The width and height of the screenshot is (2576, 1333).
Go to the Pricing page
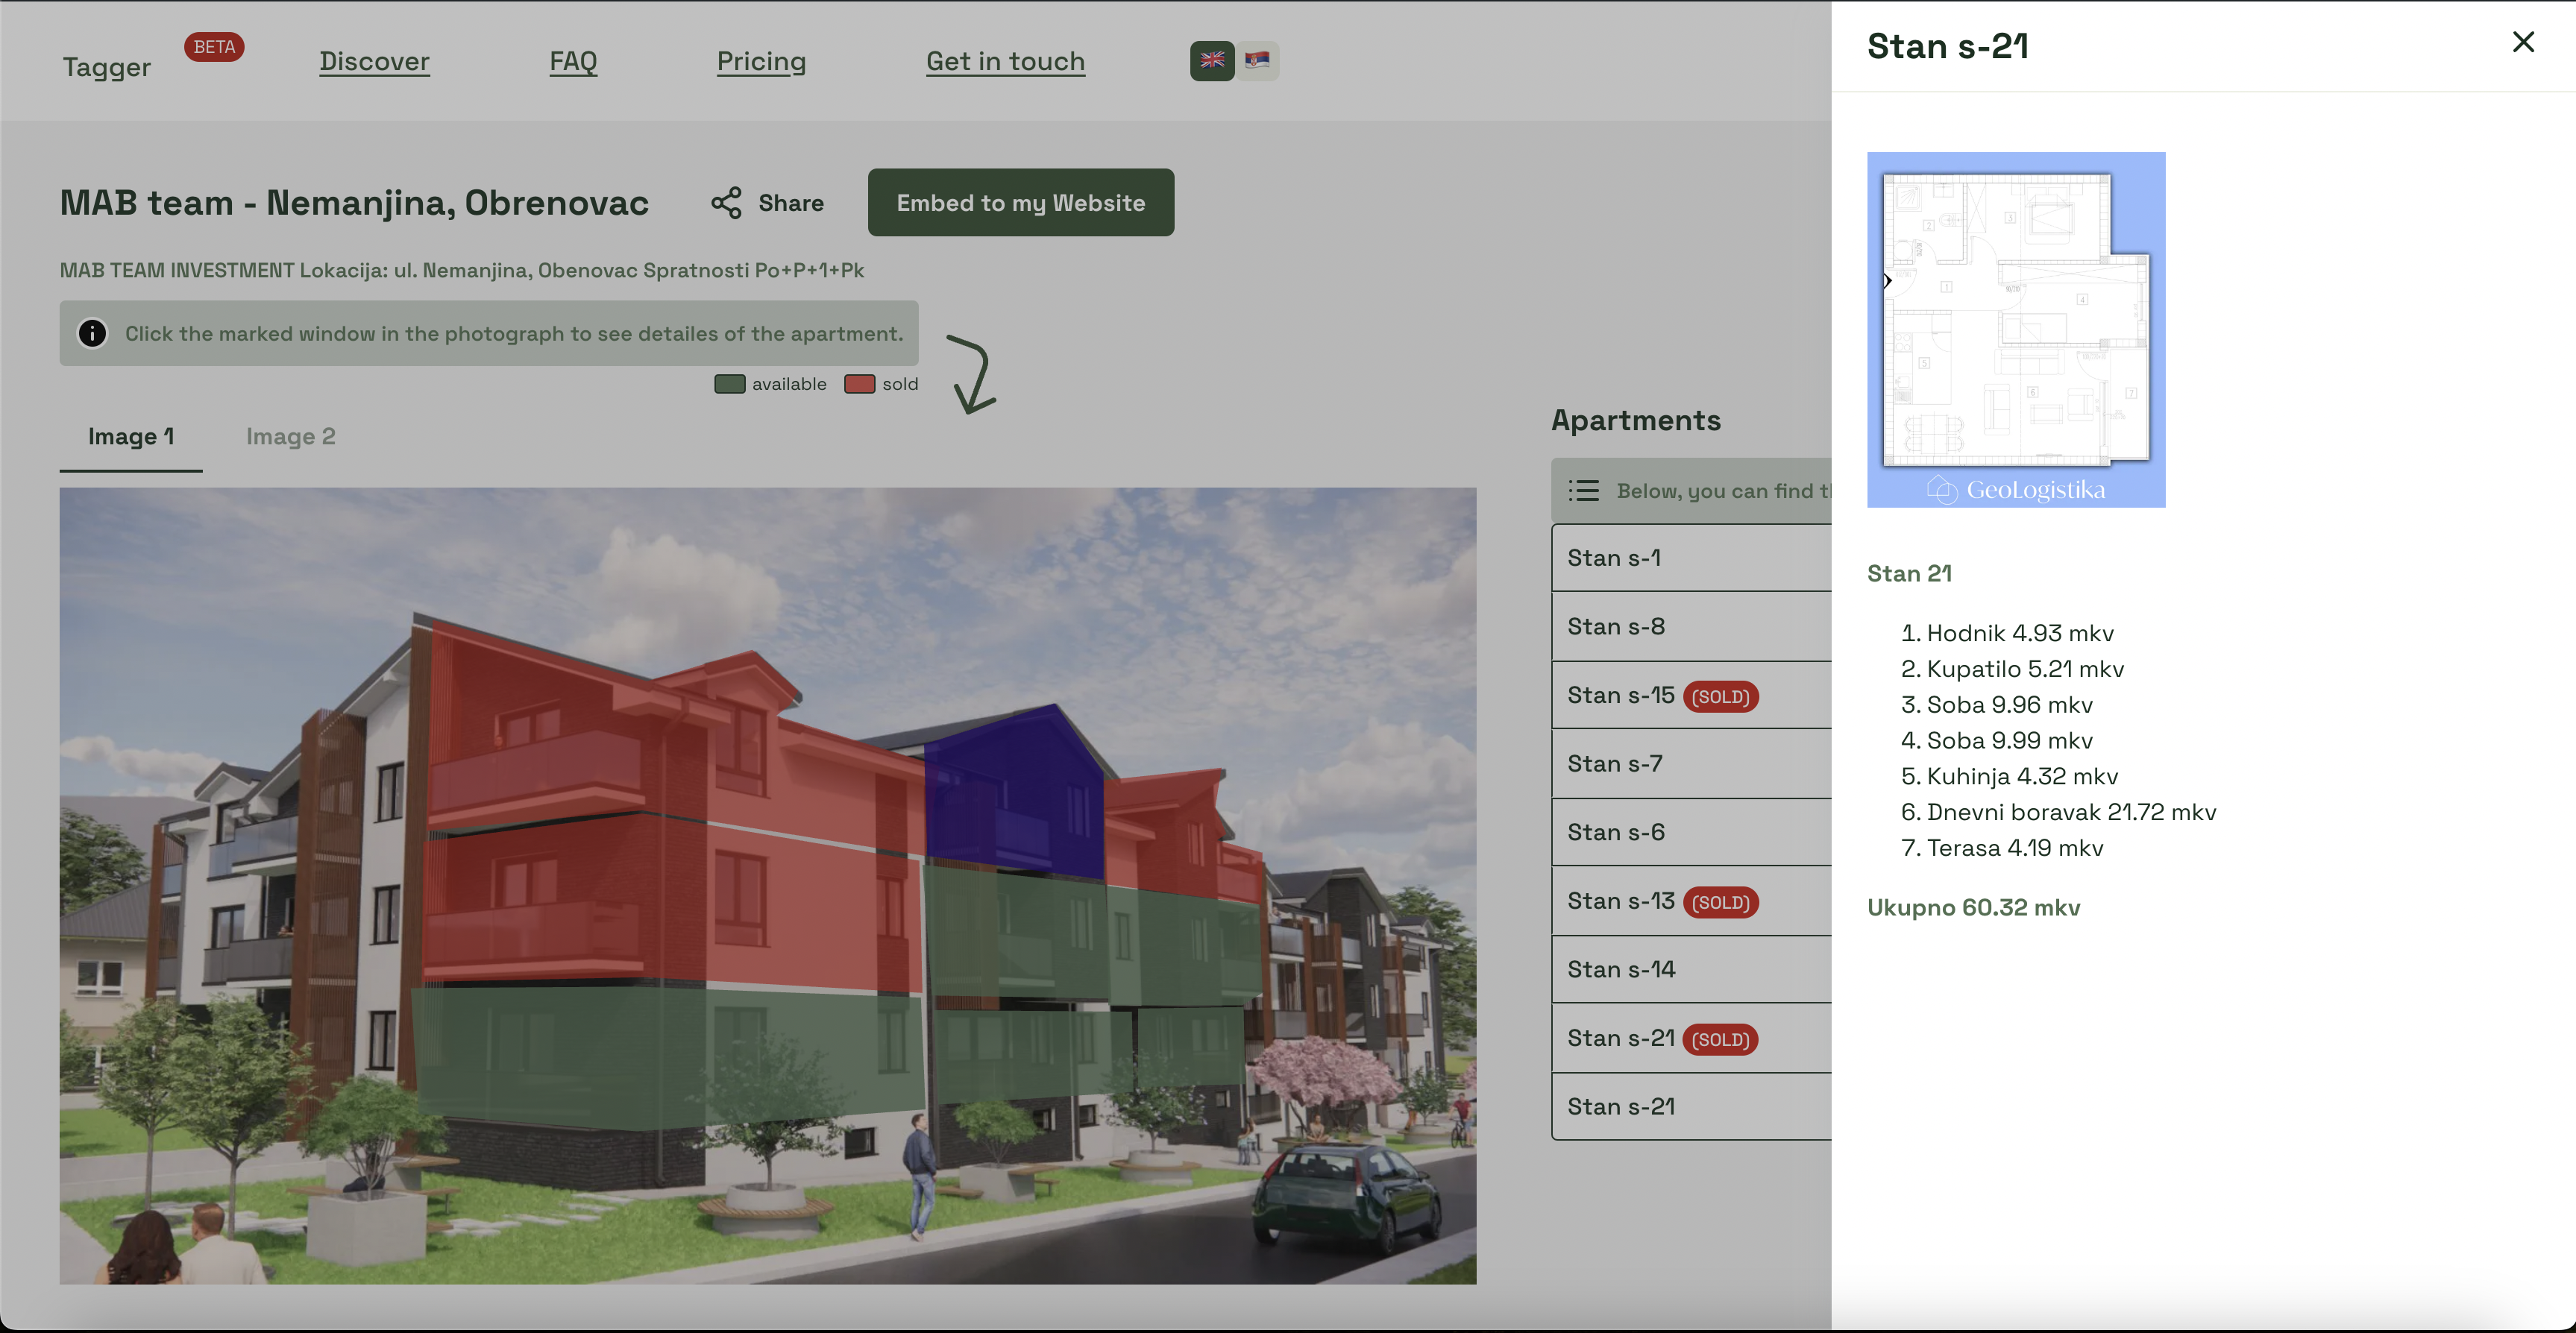click(761, 61)
